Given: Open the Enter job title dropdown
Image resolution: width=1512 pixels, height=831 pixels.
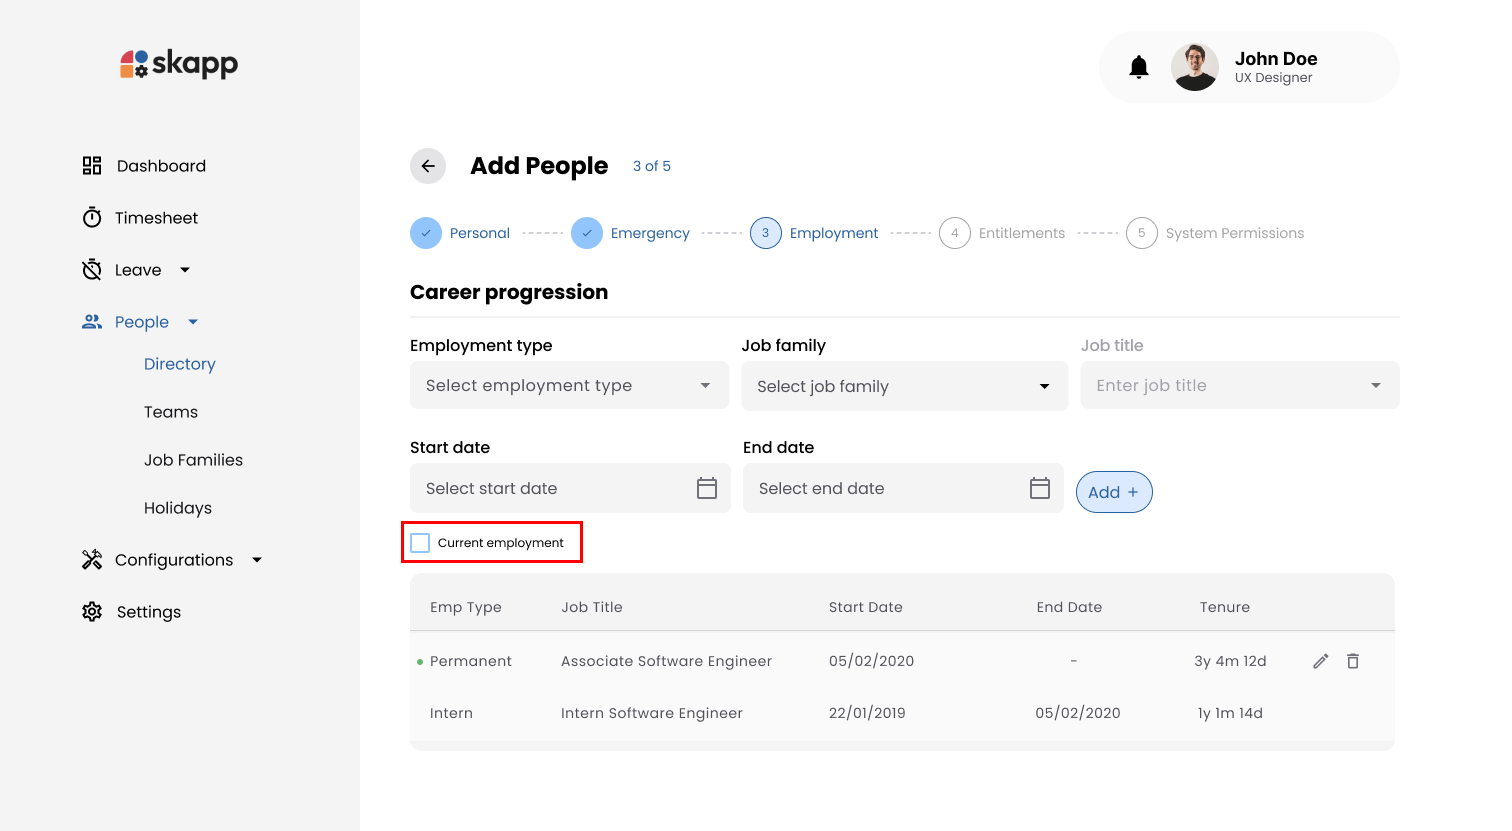Looking at the screenshot, I should 1239,386.
